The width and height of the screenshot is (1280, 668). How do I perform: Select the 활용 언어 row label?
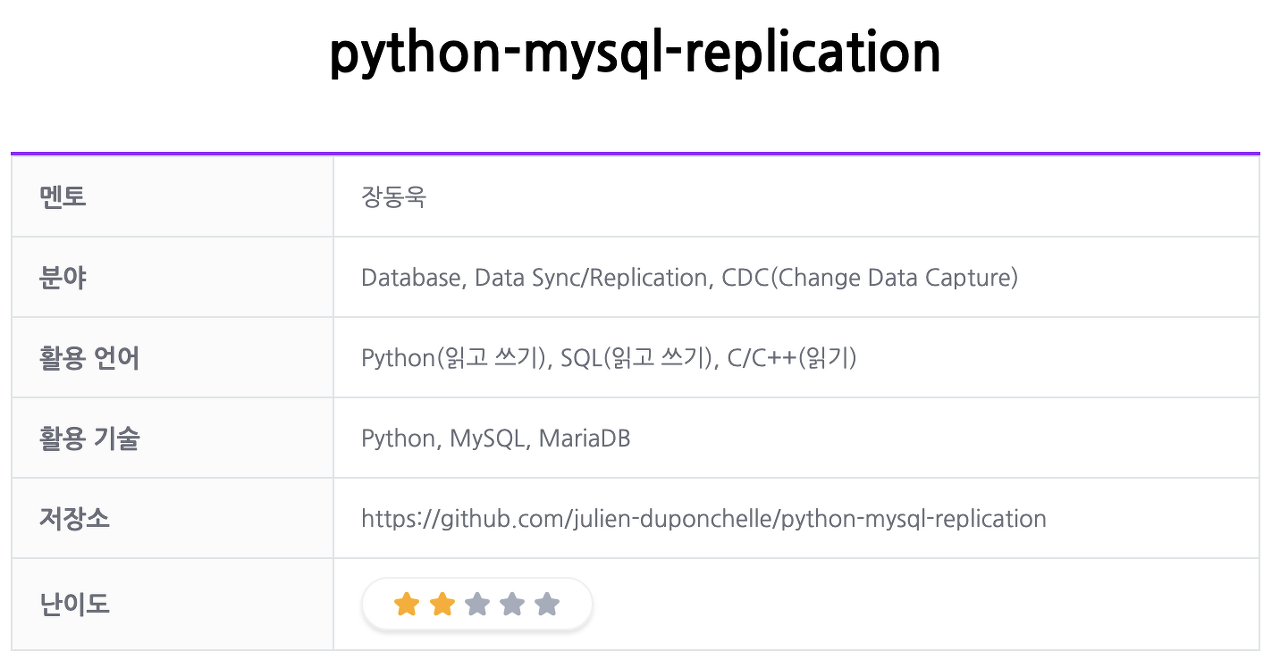click(89, 358)
